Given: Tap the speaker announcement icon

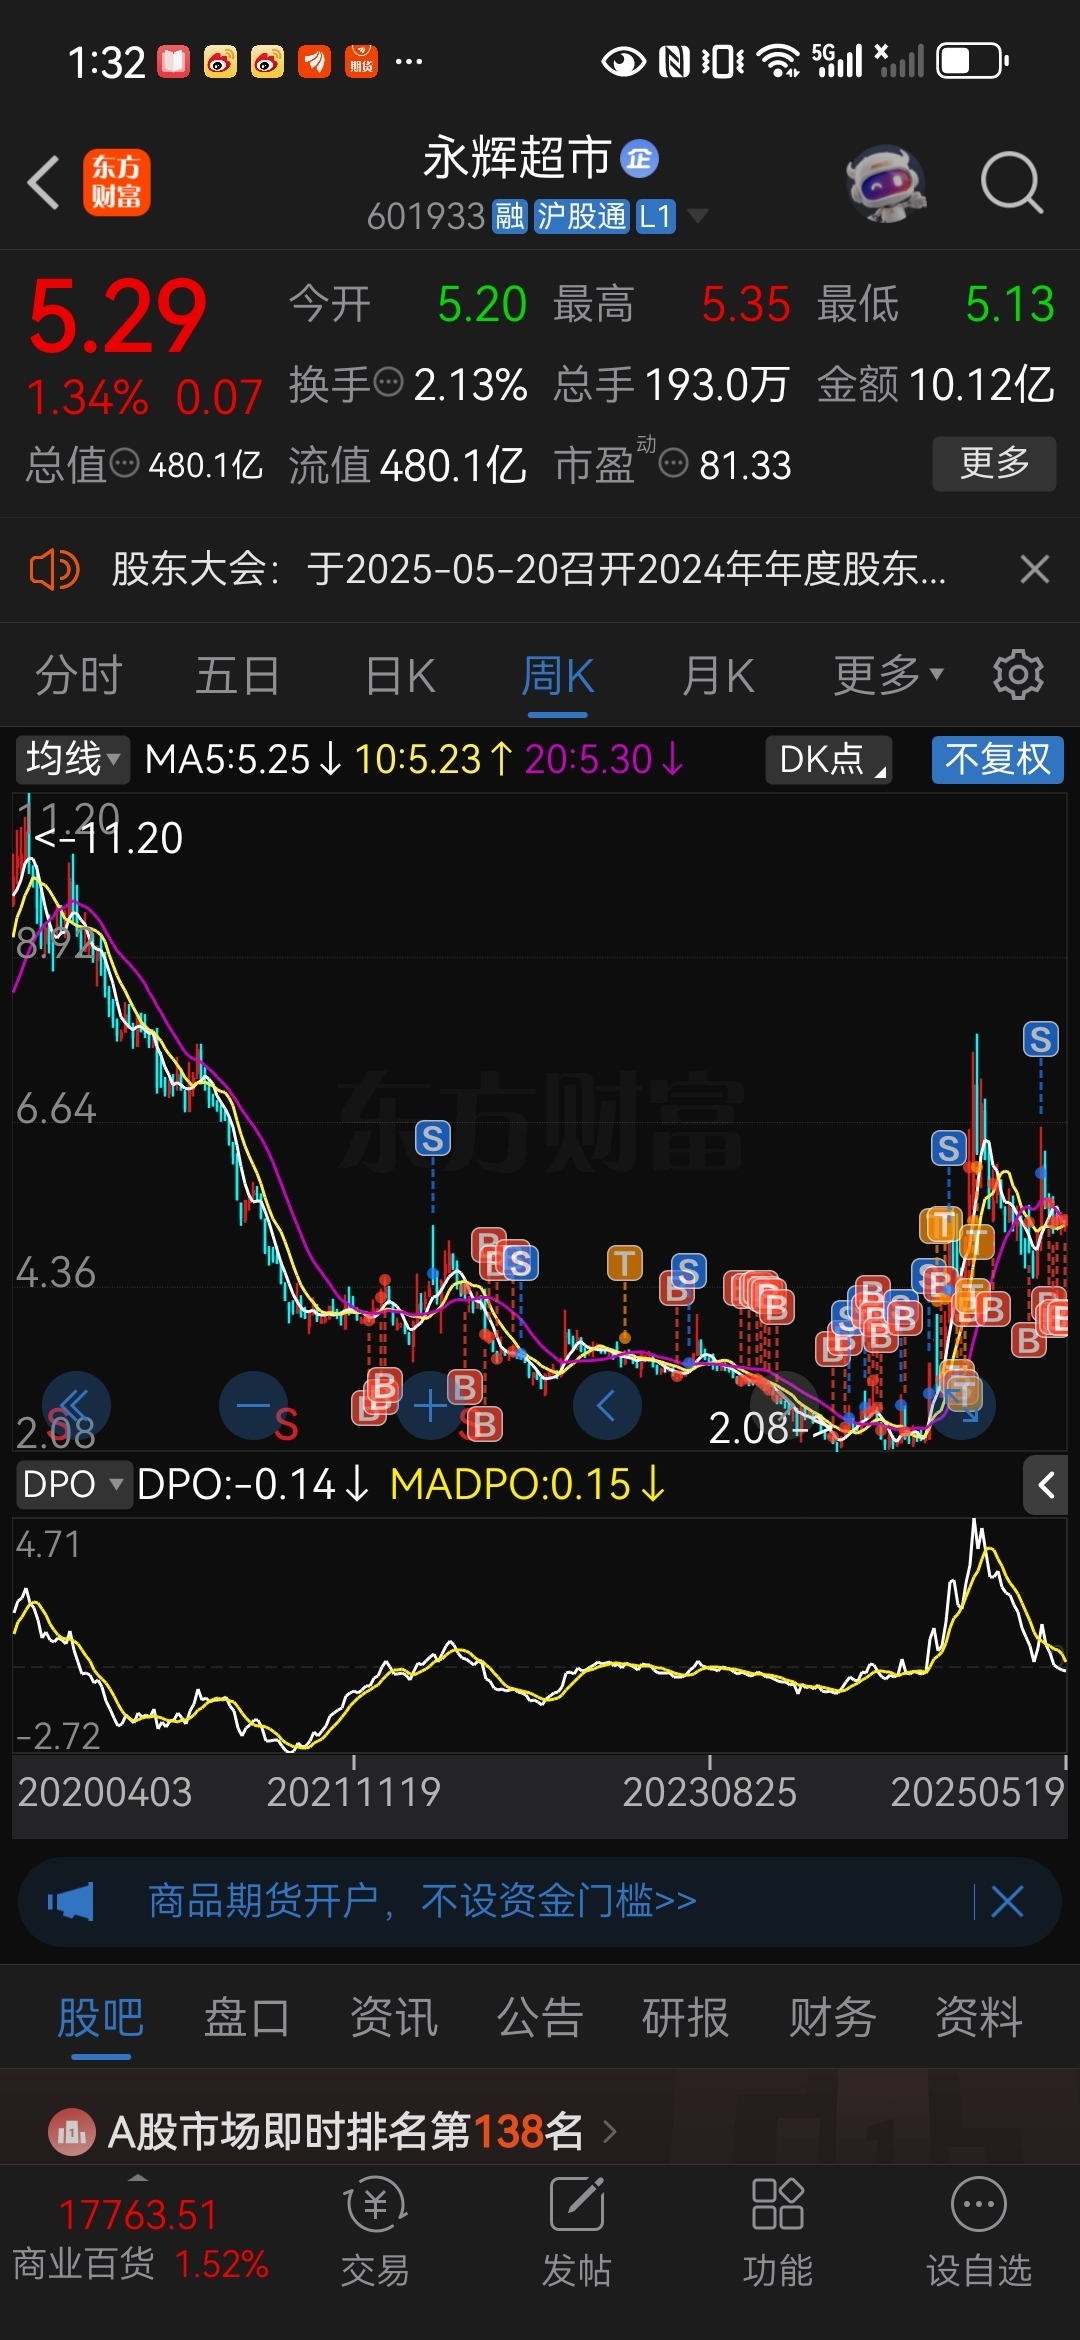Looking at the screenshot, I should coord(54,570).
